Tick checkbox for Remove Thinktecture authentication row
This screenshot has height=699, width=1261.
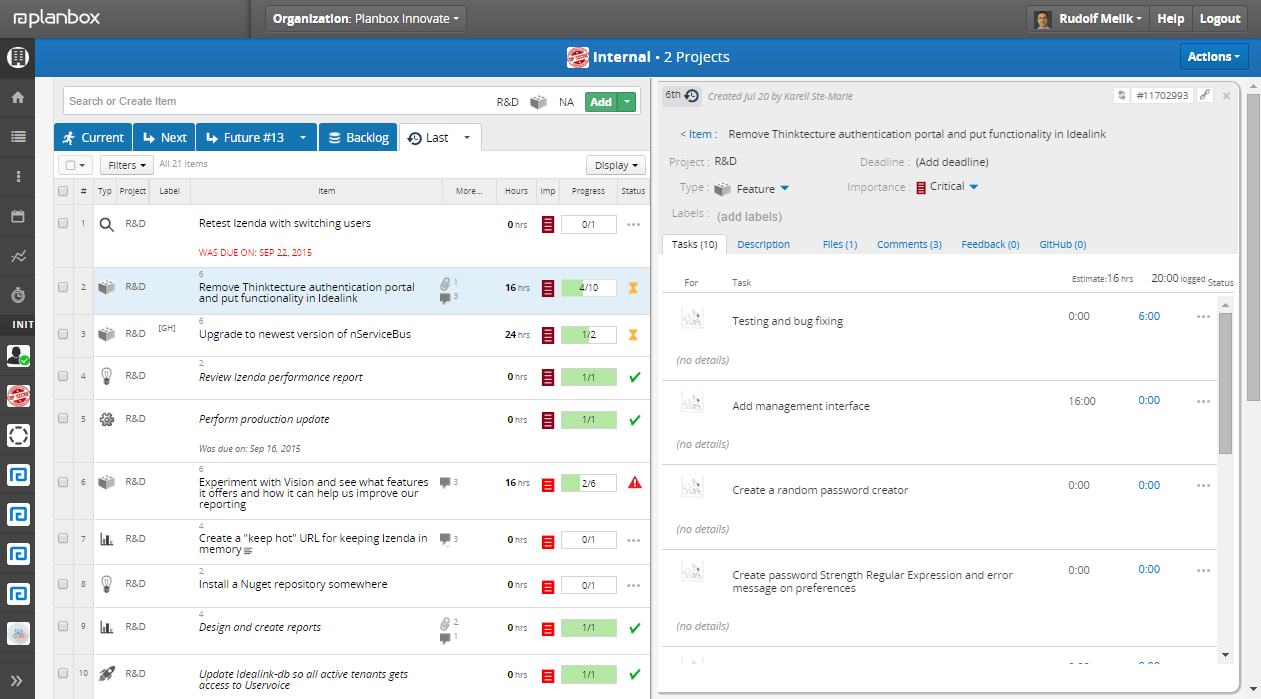point(63,287)
